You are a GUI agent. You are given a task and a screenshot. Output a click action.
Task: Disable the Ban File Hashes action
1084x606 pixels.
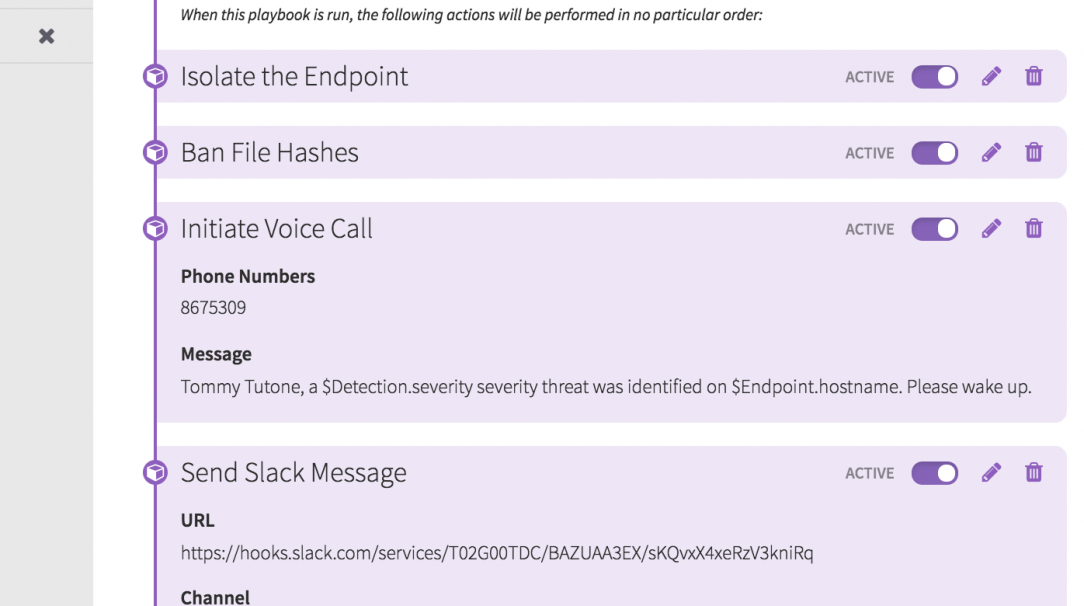click(x=934, y=153)
